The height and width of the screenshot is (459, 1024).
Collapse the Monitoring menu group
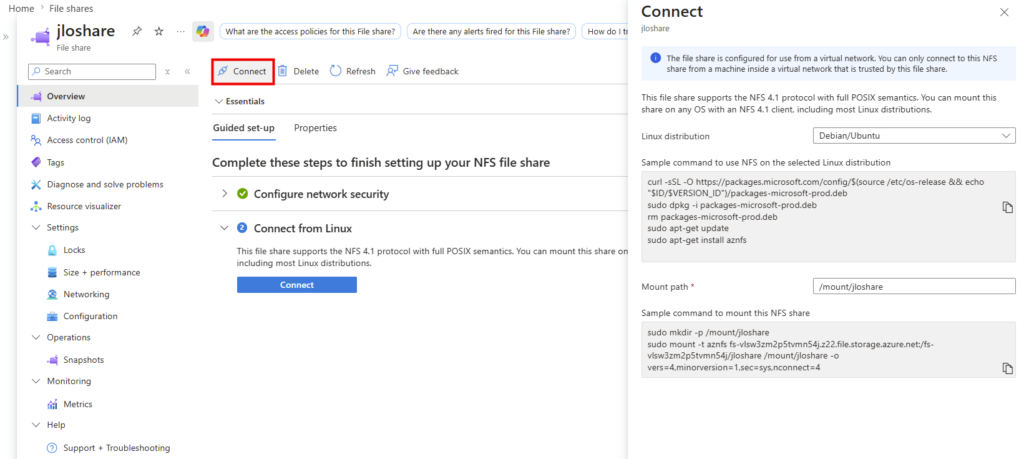pyautogui.click(x=35, y=381)
